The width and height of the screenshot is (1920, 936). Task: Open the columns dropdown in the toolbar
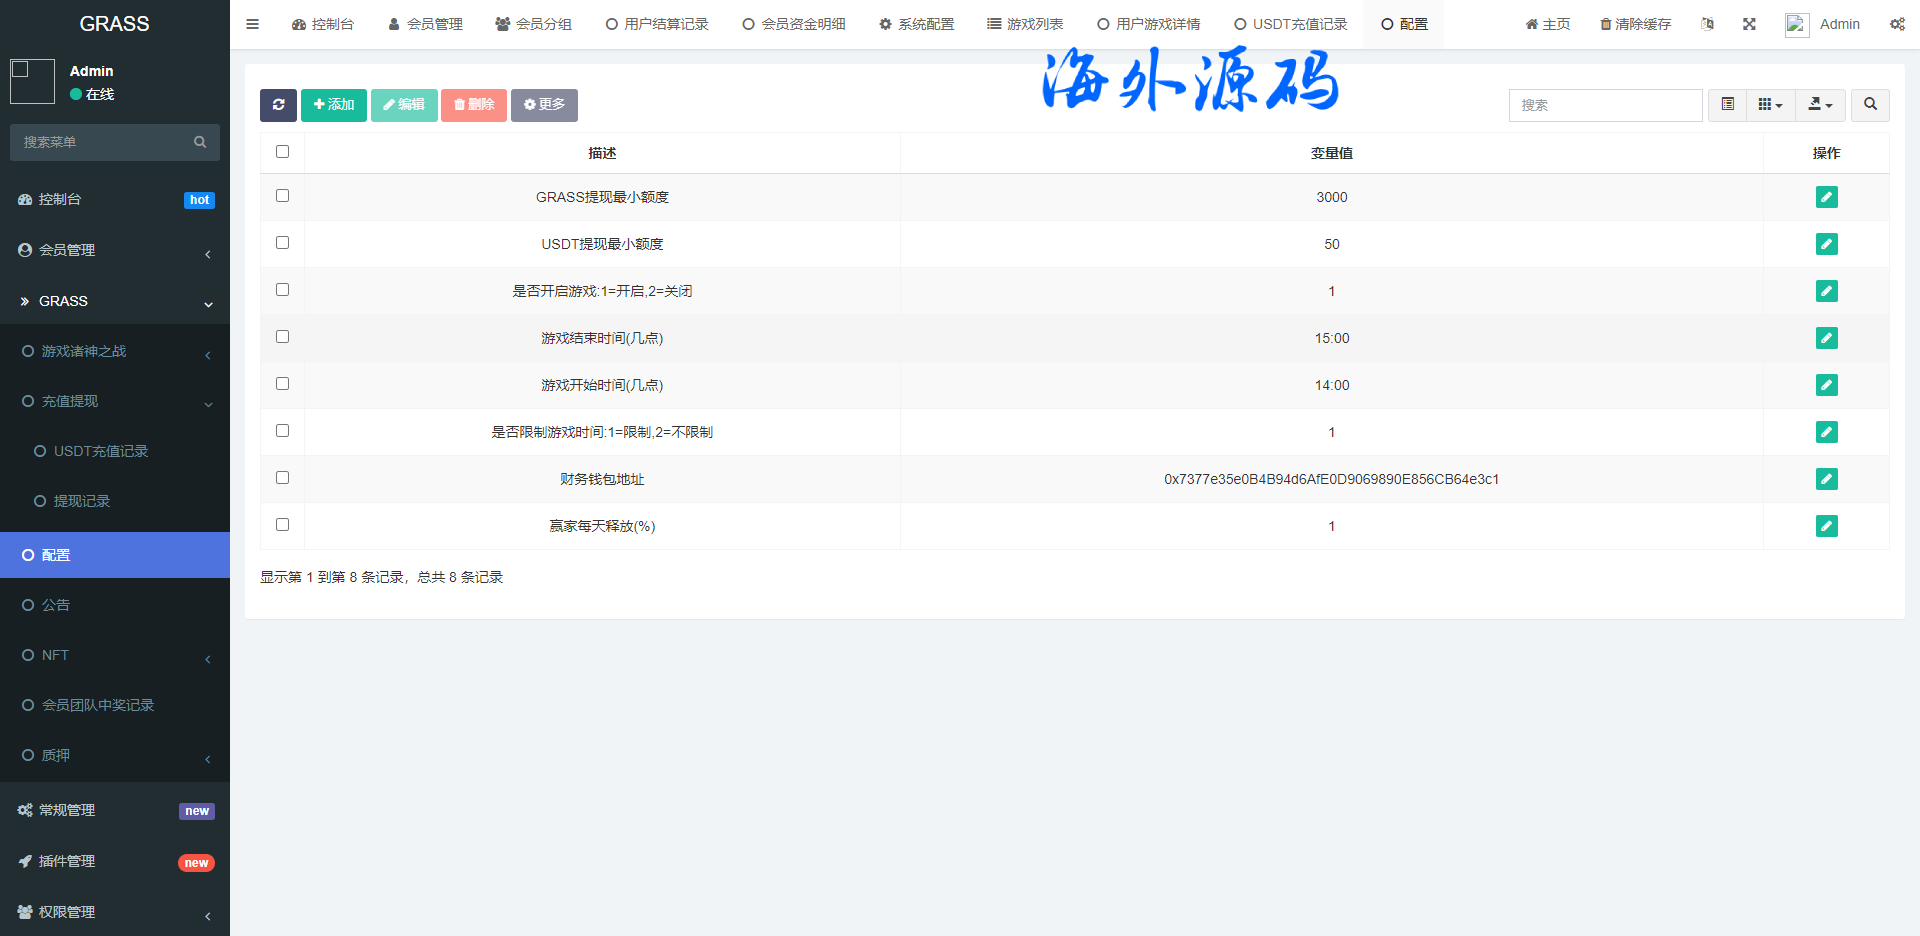(x=1770, y=105)
